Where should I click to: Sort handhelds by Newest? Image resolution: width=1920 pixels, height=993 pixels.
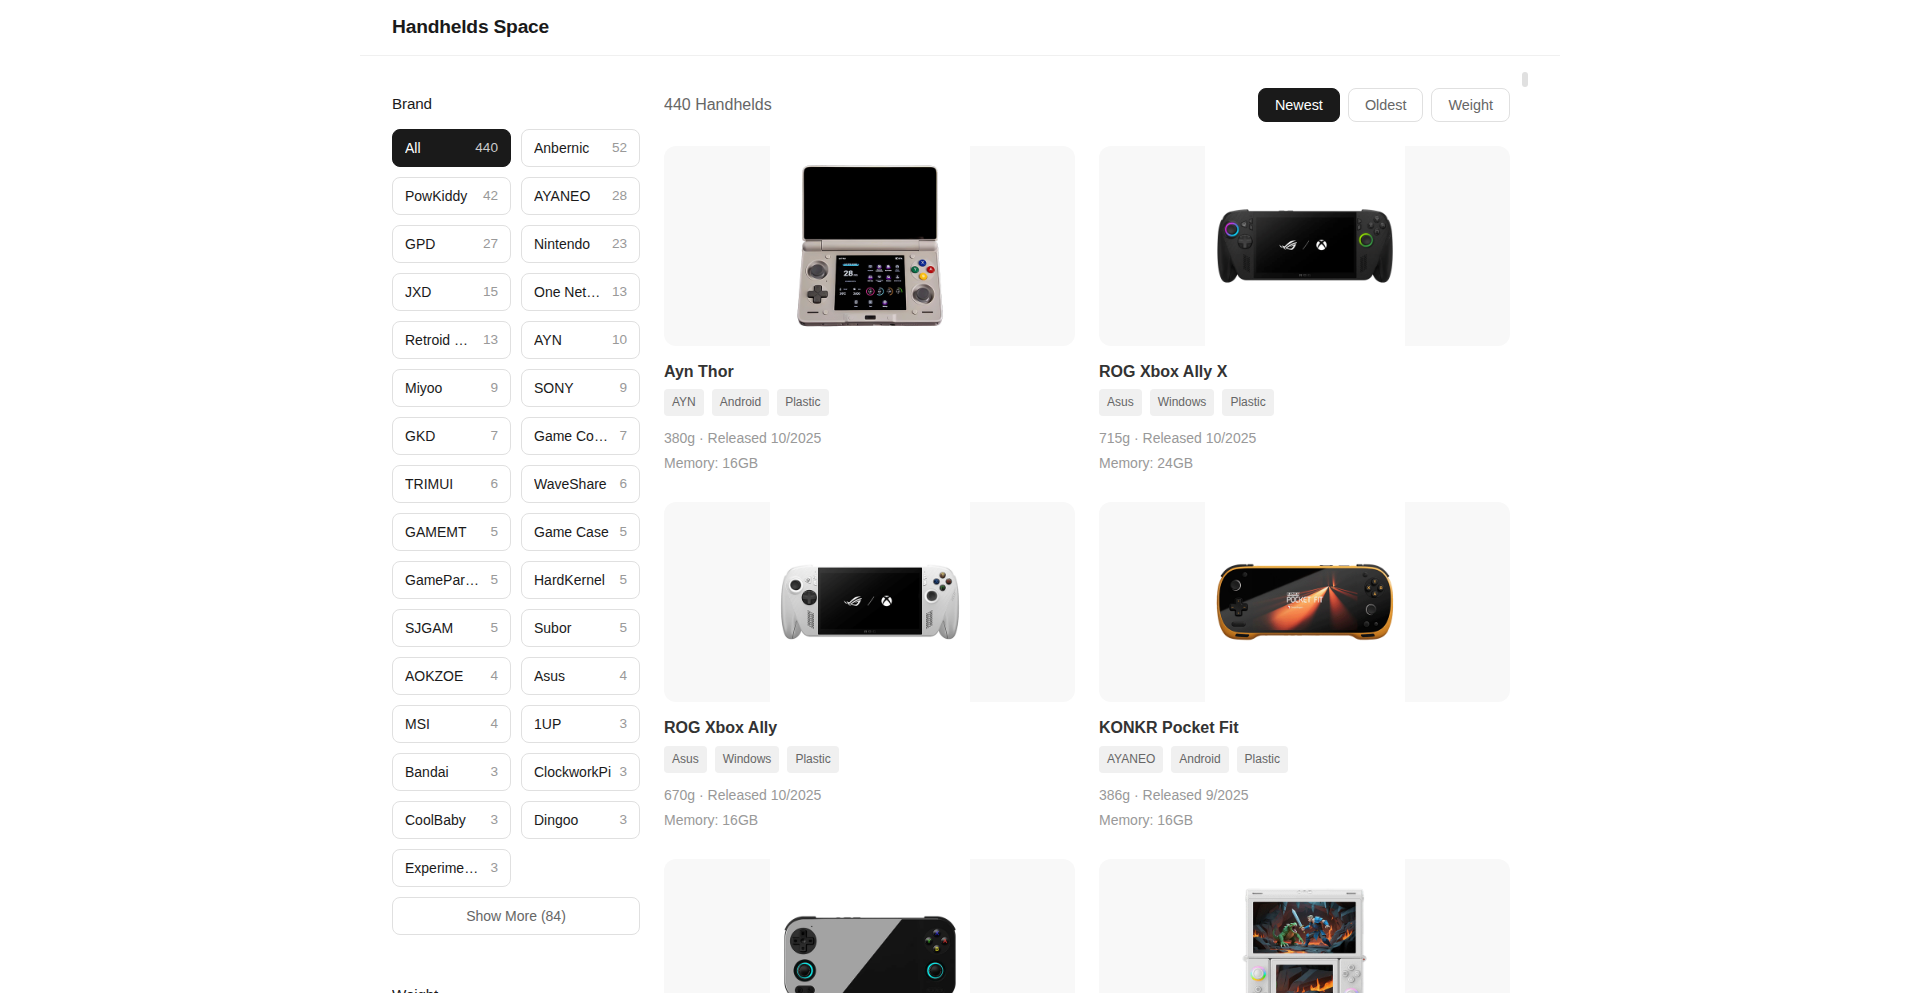tap(1299, 105)
